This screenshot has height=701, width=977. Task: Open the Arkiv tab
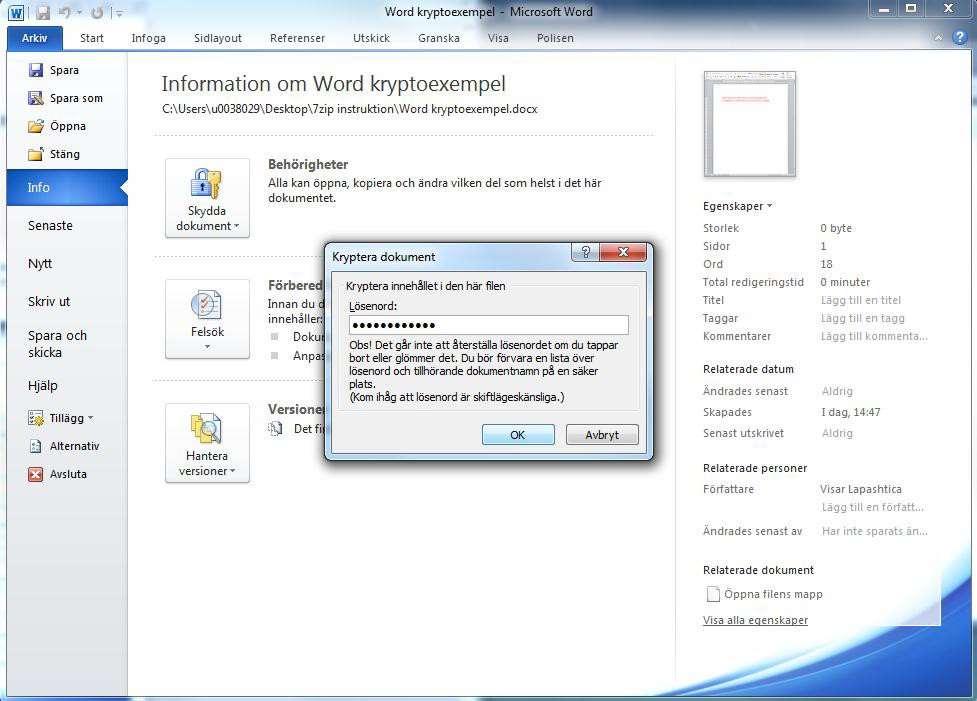tap(34, 38)
